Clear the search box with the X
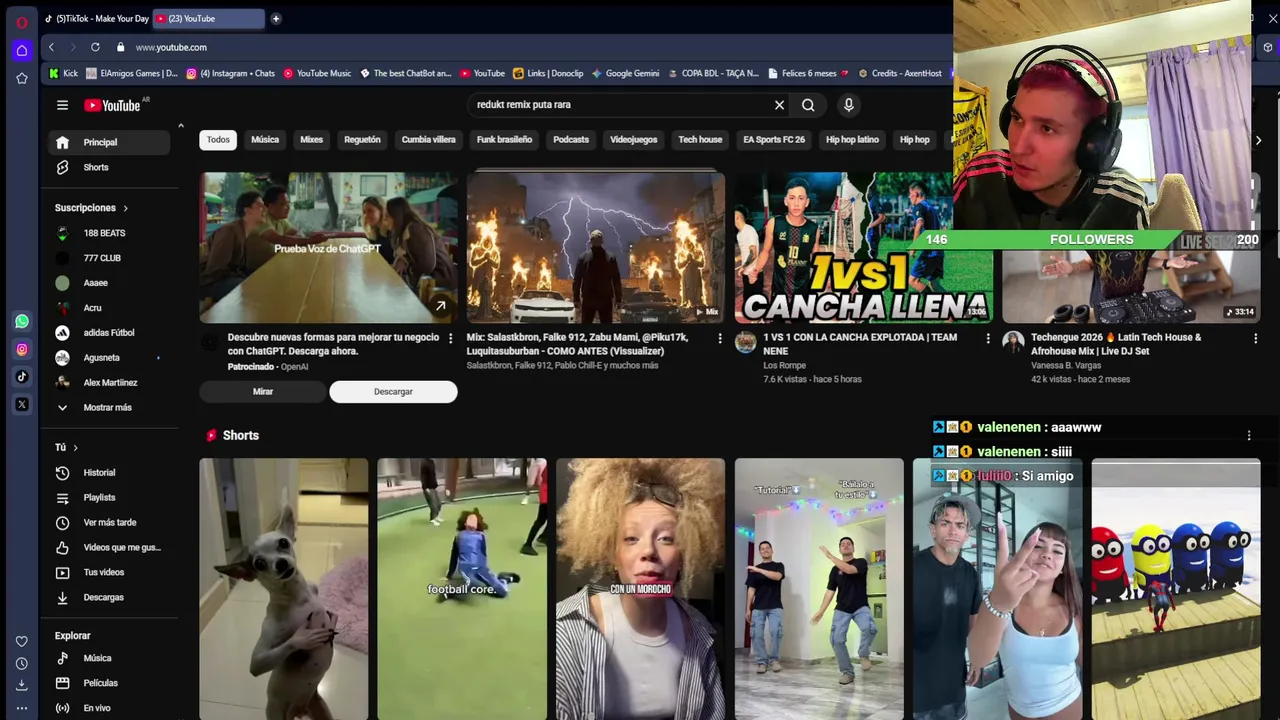This screenshot has height=720, width=1280. 779,105
